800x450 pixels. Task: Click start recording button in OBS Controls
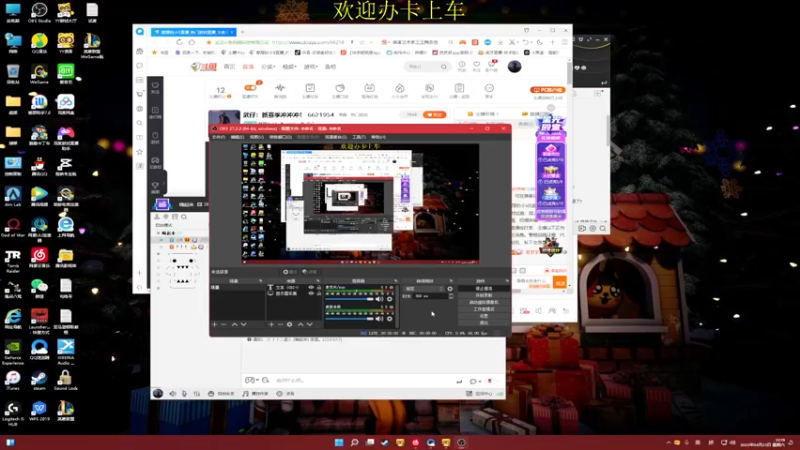(x=484, y=295)
